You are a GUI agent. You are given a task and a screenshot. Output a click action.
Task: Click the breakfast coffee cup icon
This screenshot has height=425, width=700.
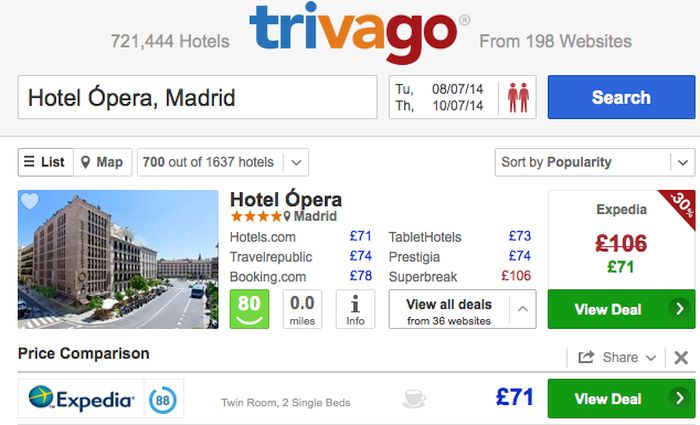[413, 399]
